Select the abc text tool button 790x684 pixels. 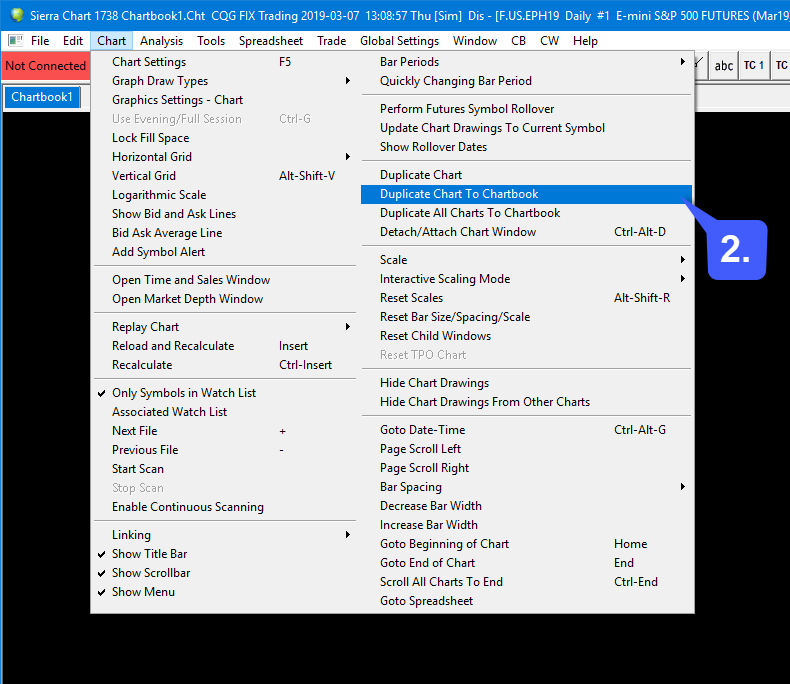pos(723,65)
